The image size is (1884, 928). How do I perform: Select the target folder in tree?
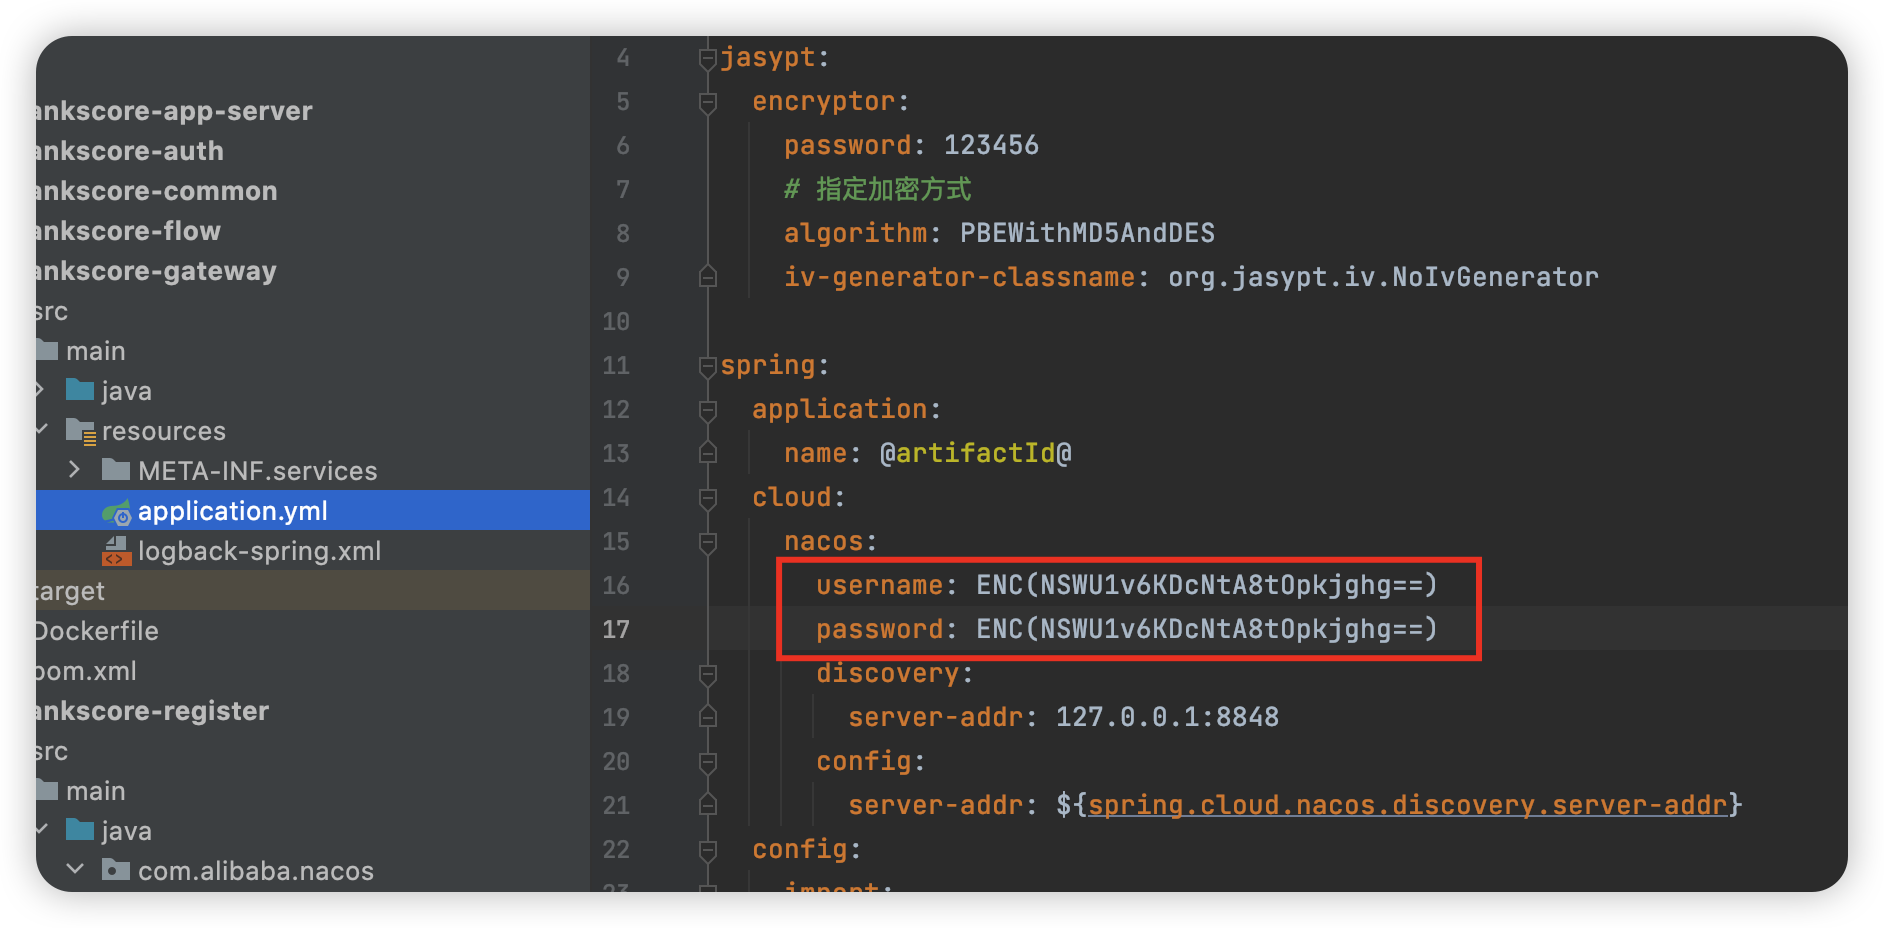[x=70, y=591]
